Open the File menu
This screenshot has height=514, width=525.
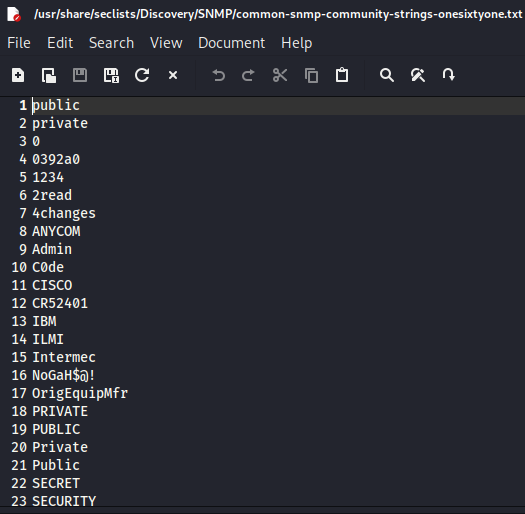pos(19,43)
